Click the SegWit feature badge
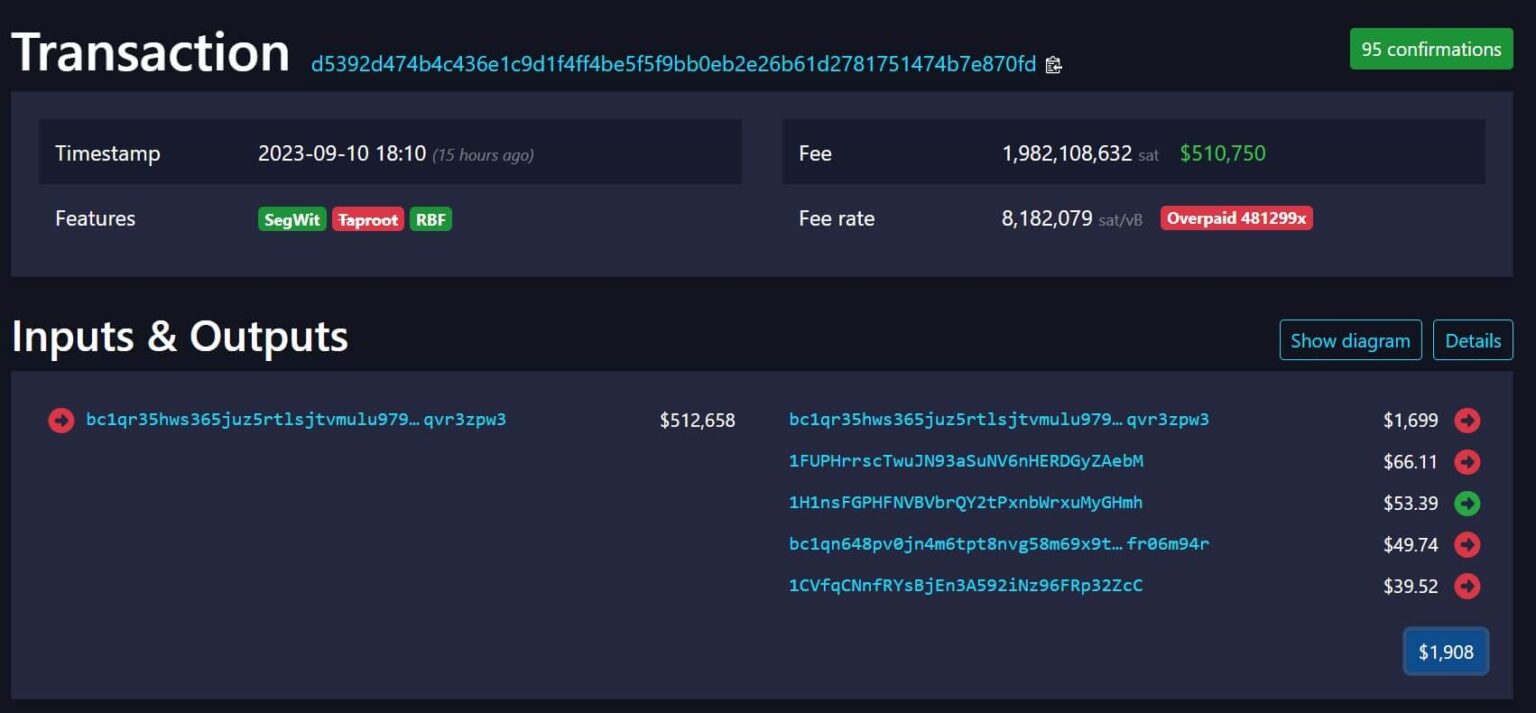The width and height of the screenshot is (1536, 713). (292, 220)
